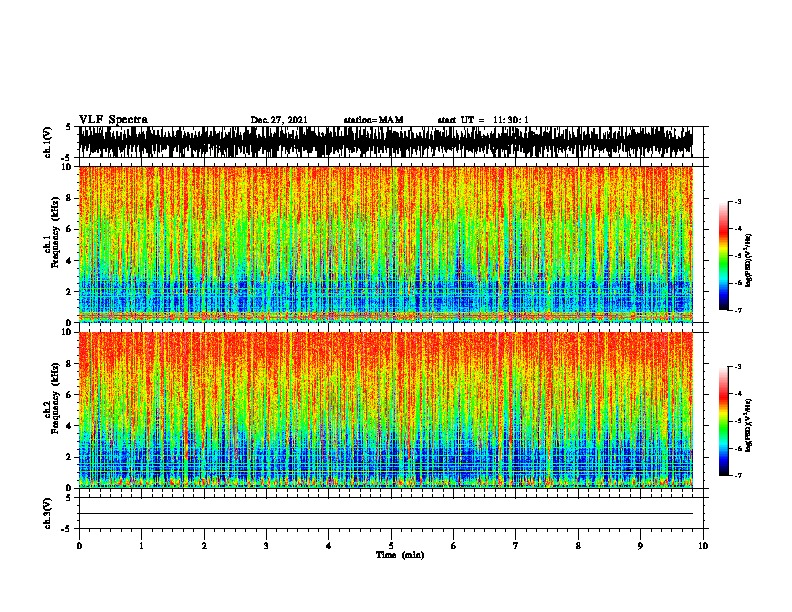
Task: Click the ch.1 spectrogram color bar
Action: click(x=723, y=256)
